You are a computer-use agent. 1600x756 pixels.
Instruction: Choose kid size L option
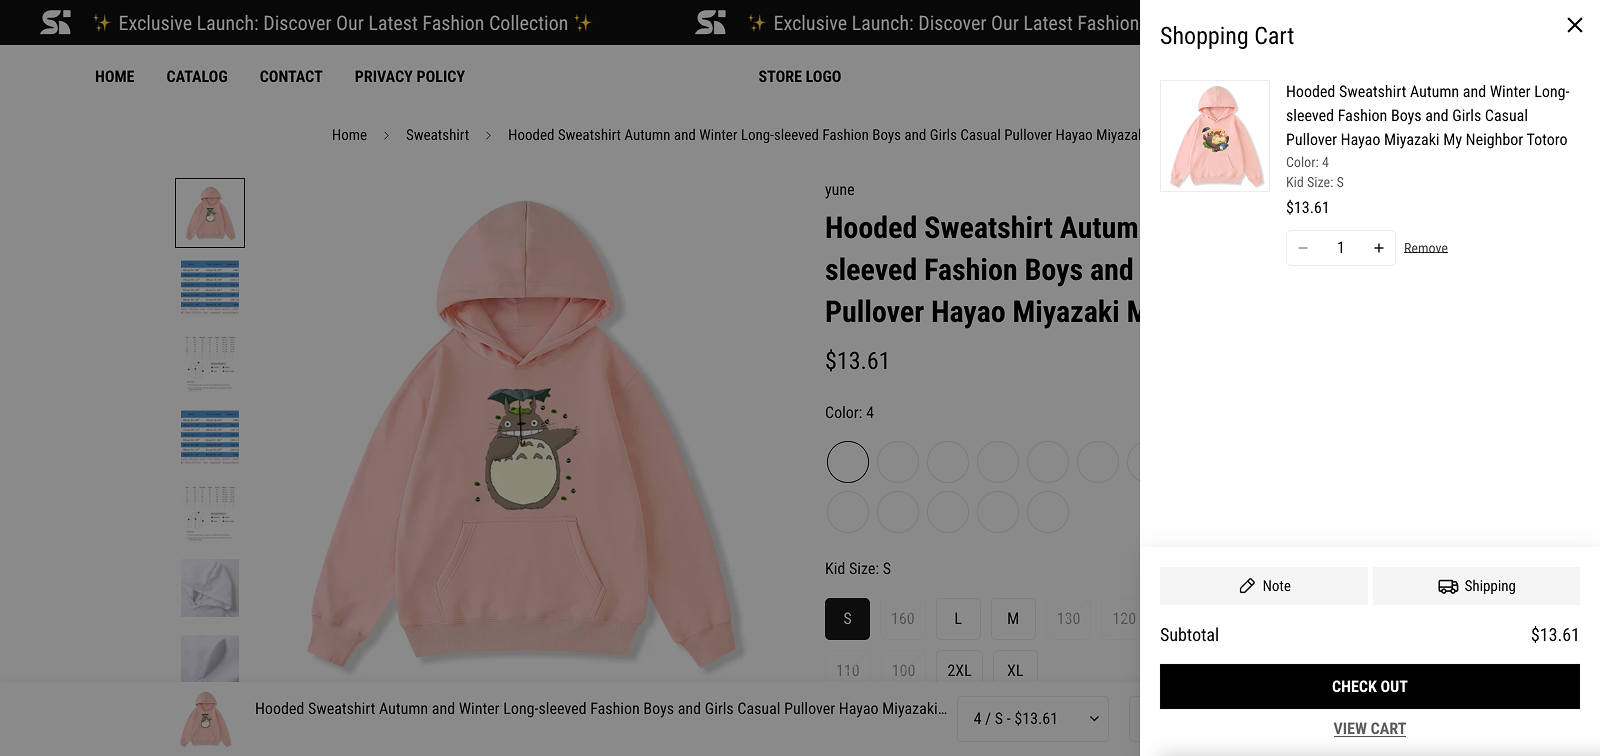point(958,619)
